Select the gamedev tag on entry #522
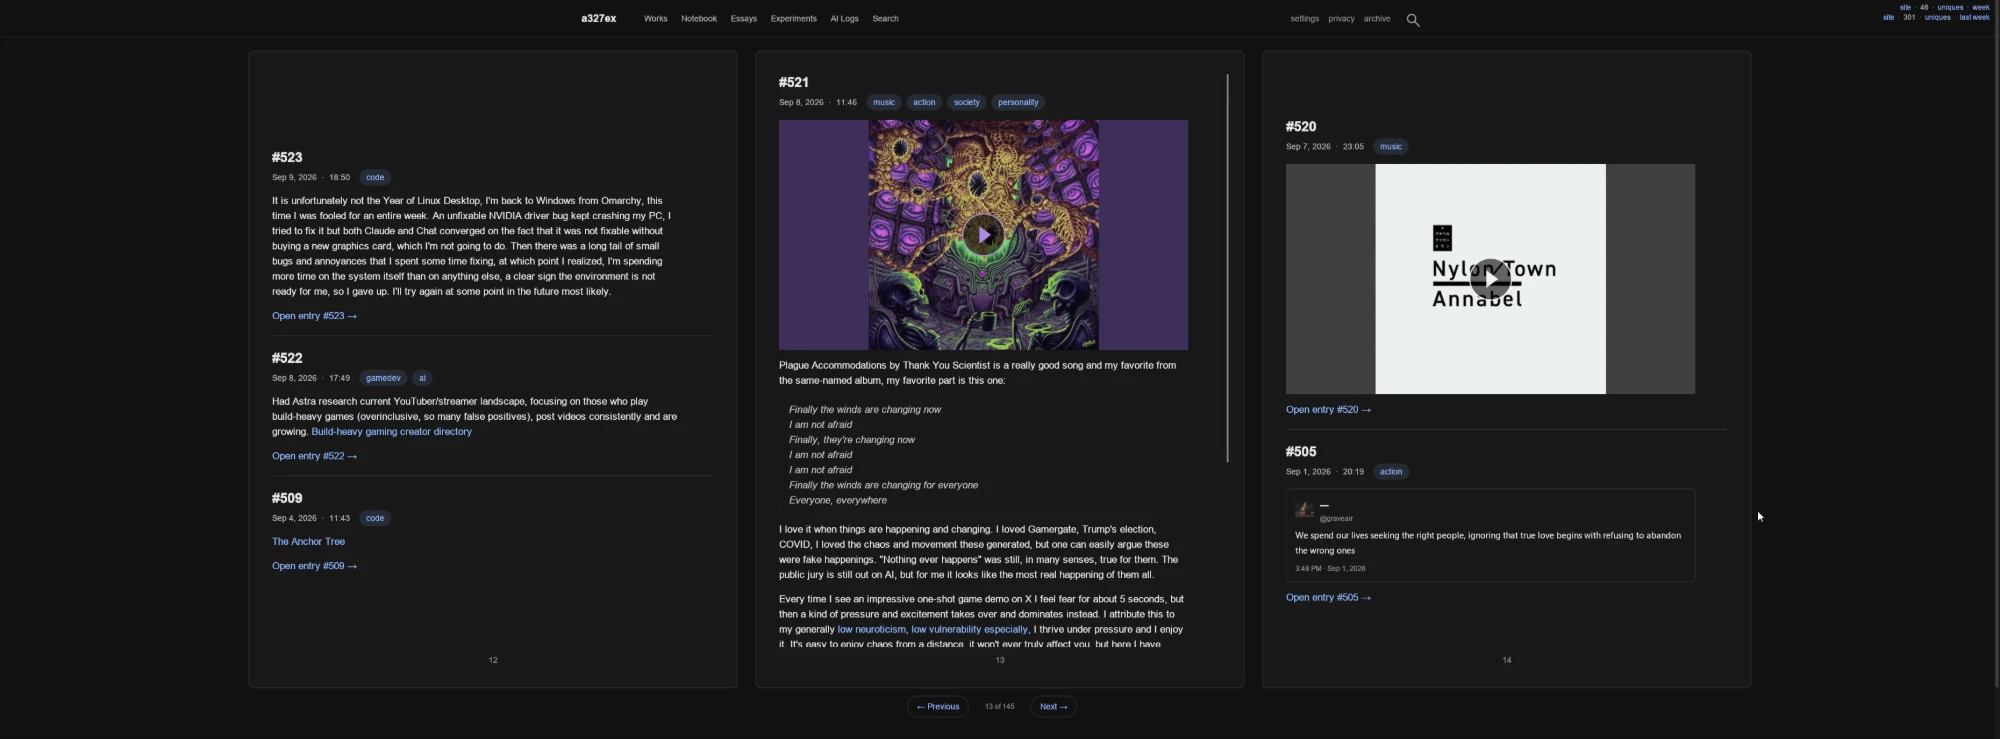Image resolution: width=2000 pixels, height=739 pixels. 383,378
